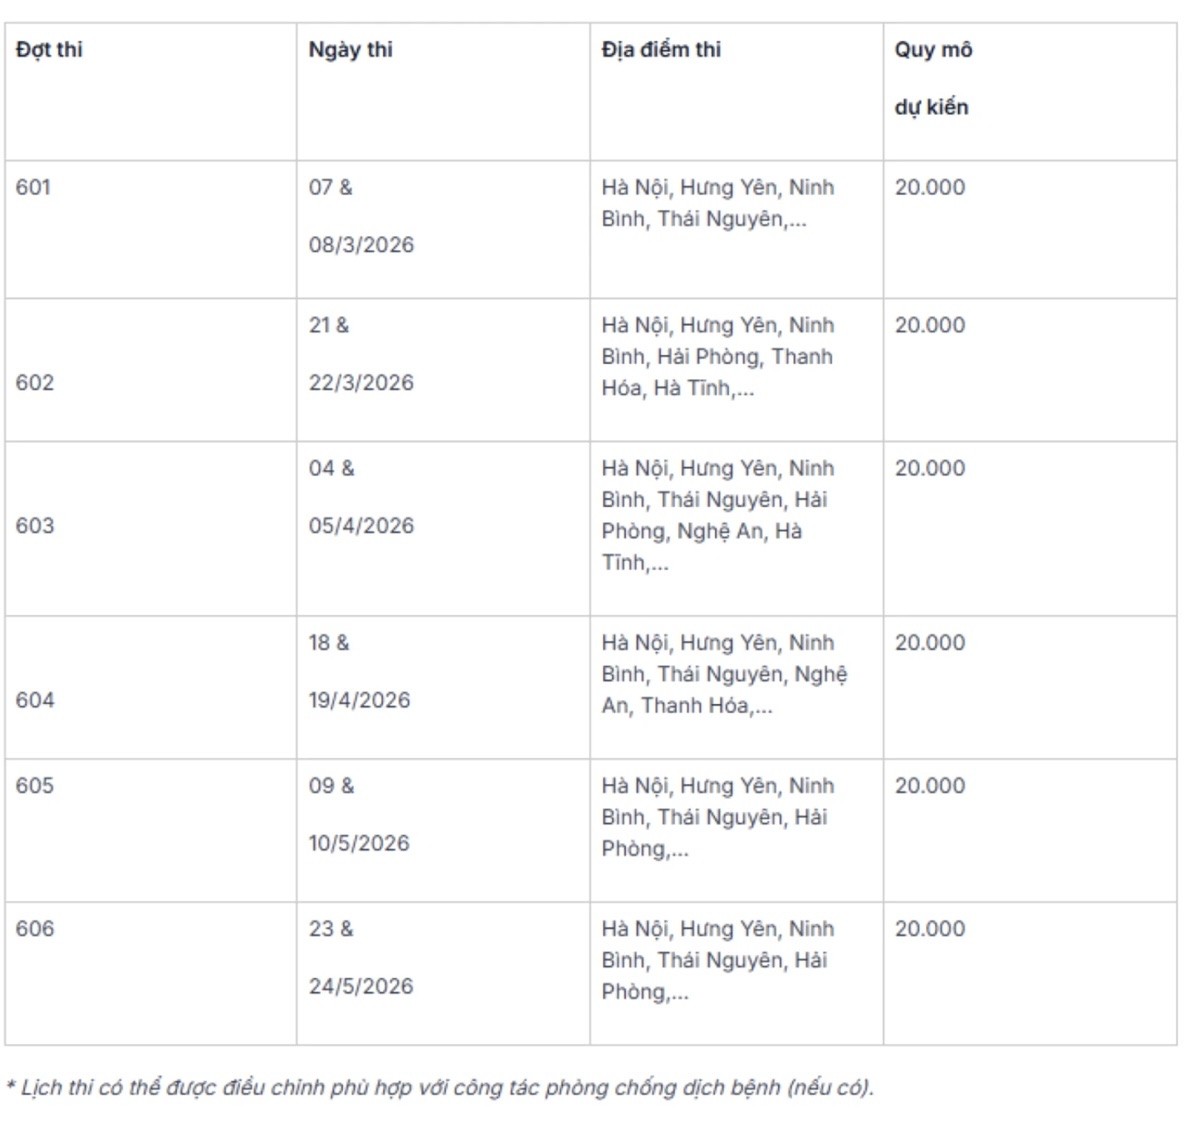Click the date cell 09 & 10/5/2026
Screen dimensions: 1184x1142
359,814
